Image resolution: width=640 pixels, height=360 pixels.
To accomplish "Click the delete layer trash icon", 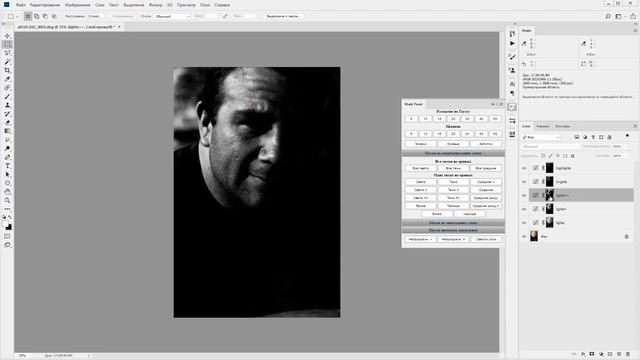I will click(628, 354).
